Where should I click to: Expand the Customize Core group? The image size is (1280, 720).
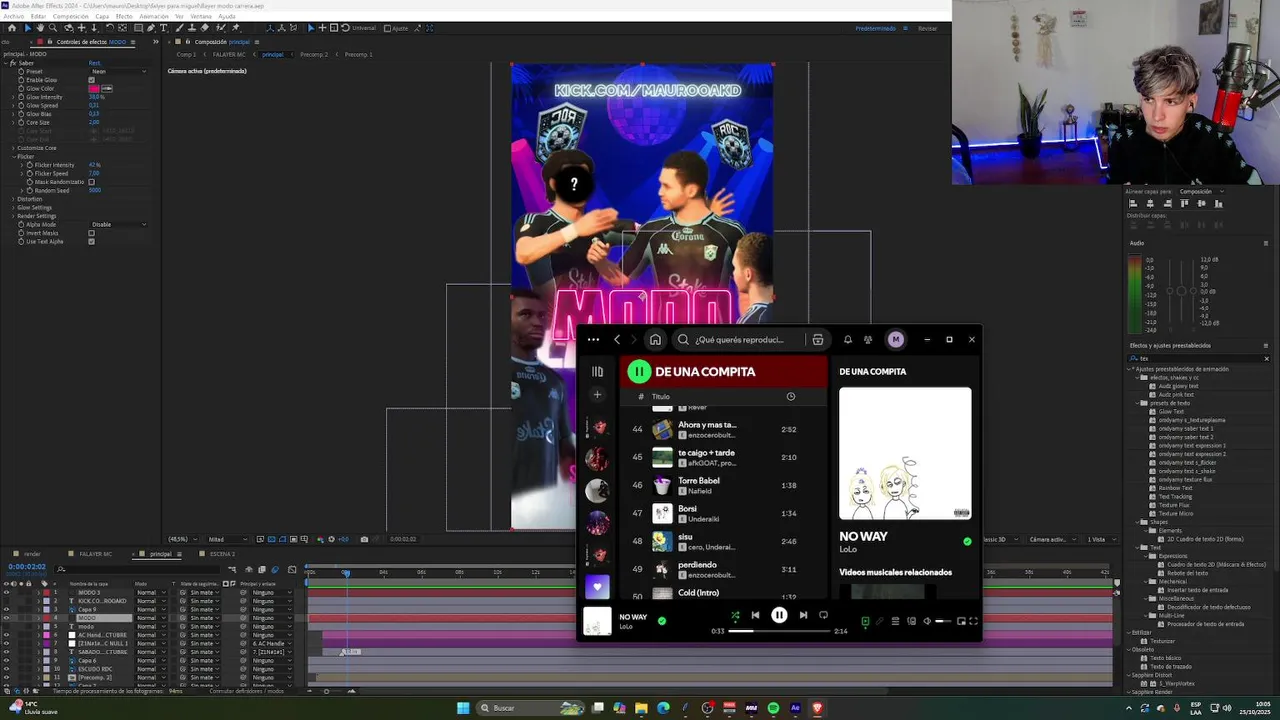click(x=13, y=148)
